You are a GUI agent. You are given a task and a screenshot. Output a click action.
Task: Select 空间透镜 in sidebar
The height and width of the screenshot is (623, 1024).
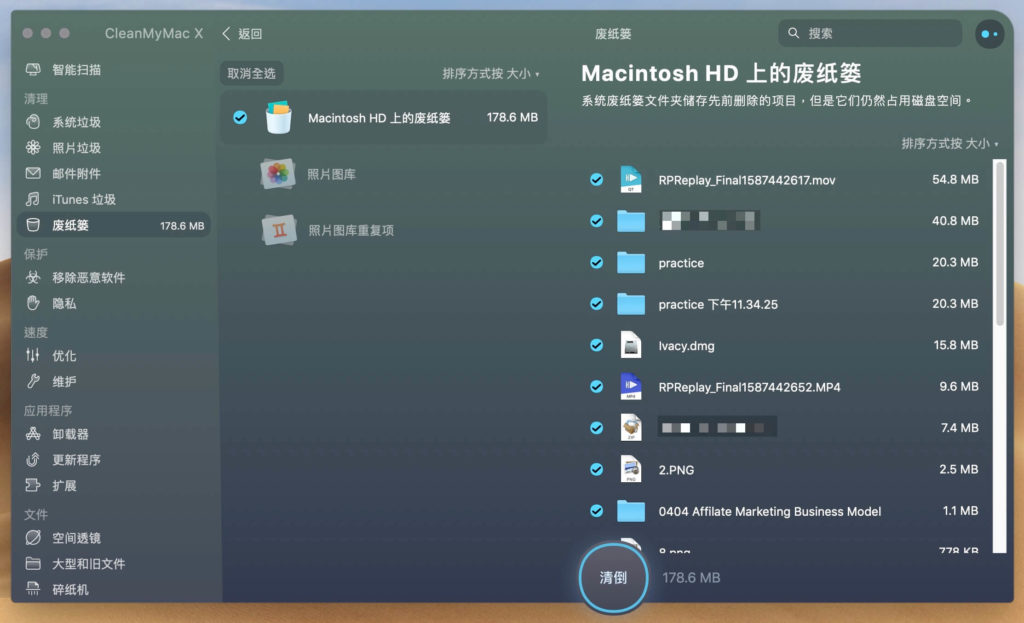point(76,538)
